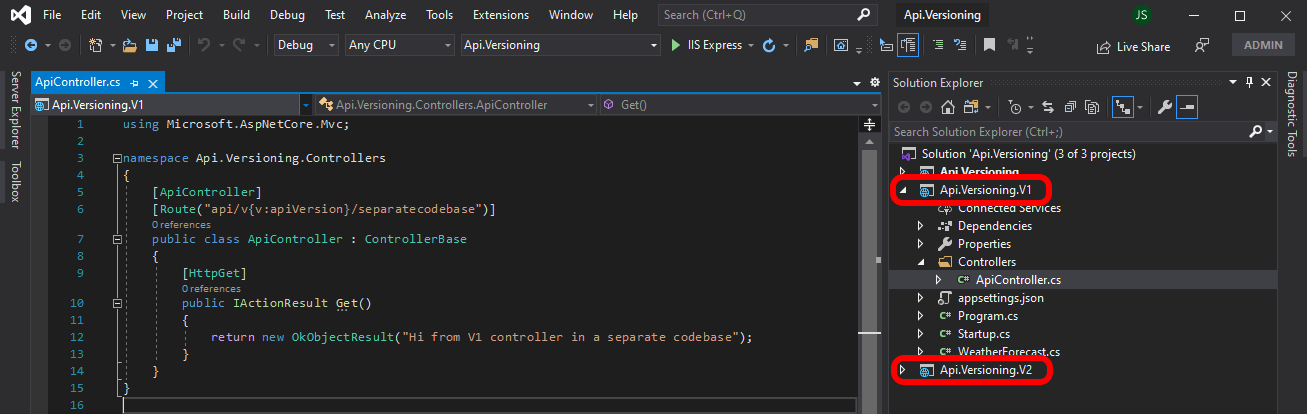Open the Analyze menu
This screenshot has width=1307, height=414.
coord(385,15)
